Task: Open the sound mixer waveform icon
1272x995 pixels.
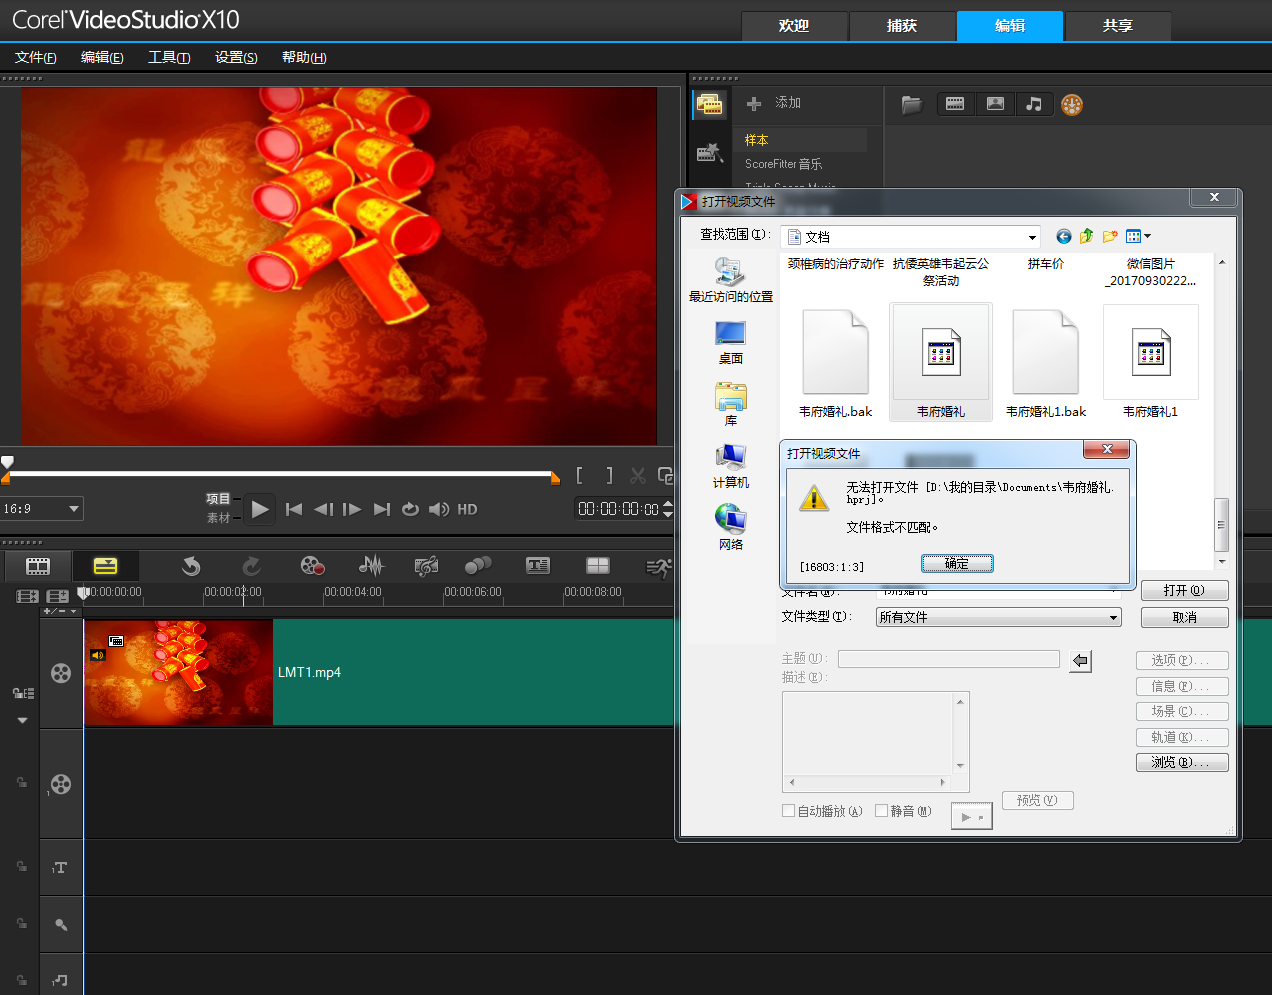Action: click(371, 567)
